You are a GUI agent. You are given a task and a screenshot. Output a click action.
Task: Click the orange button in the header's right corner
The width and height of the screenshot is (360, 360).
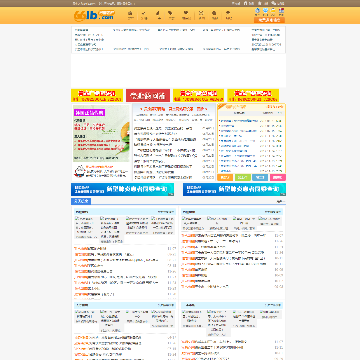pos(269,20)
